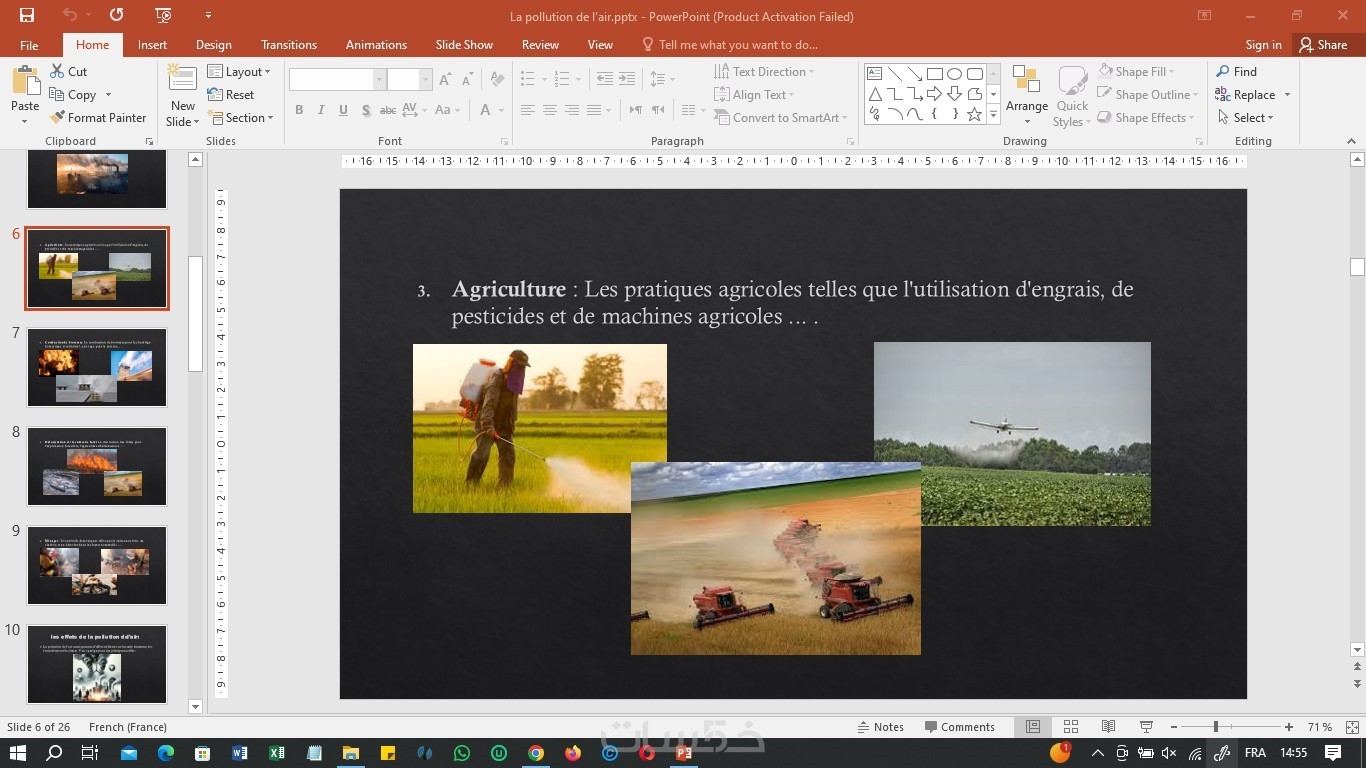Open Excel from the Windows taskbar

277,753
